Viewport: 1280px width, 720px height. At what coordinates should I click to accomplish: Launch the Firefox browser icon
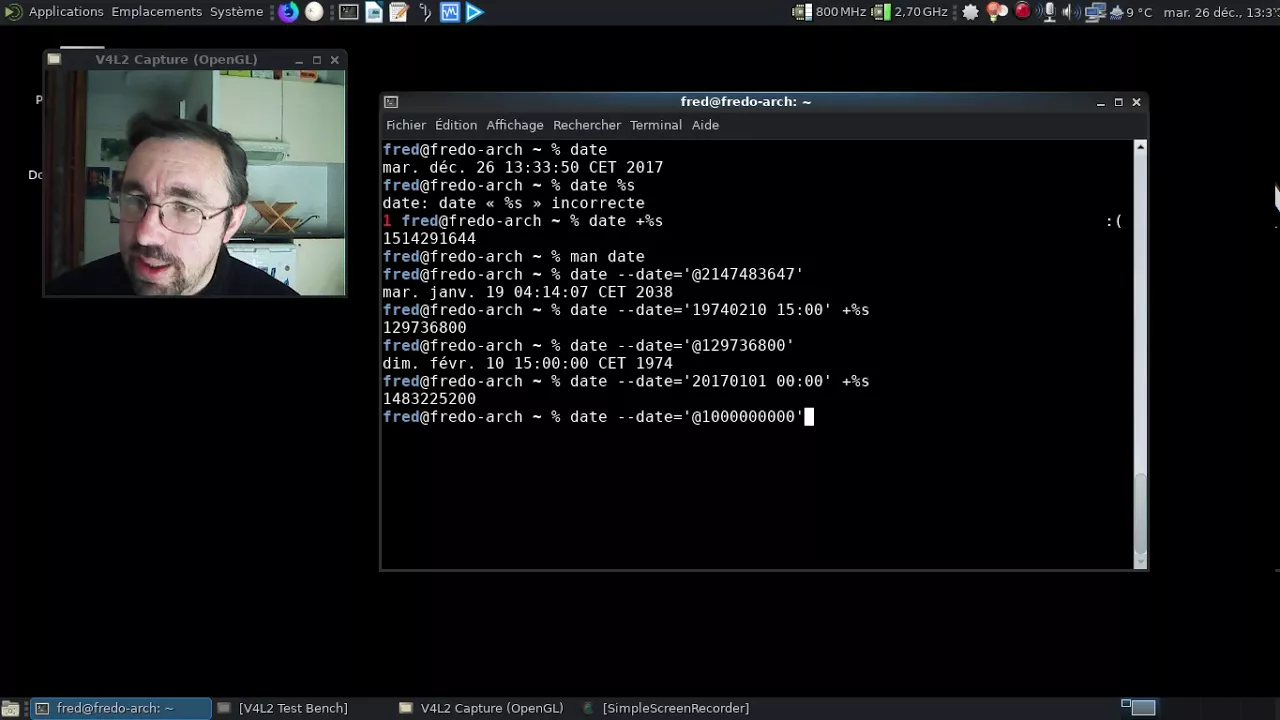pos(288,12)
